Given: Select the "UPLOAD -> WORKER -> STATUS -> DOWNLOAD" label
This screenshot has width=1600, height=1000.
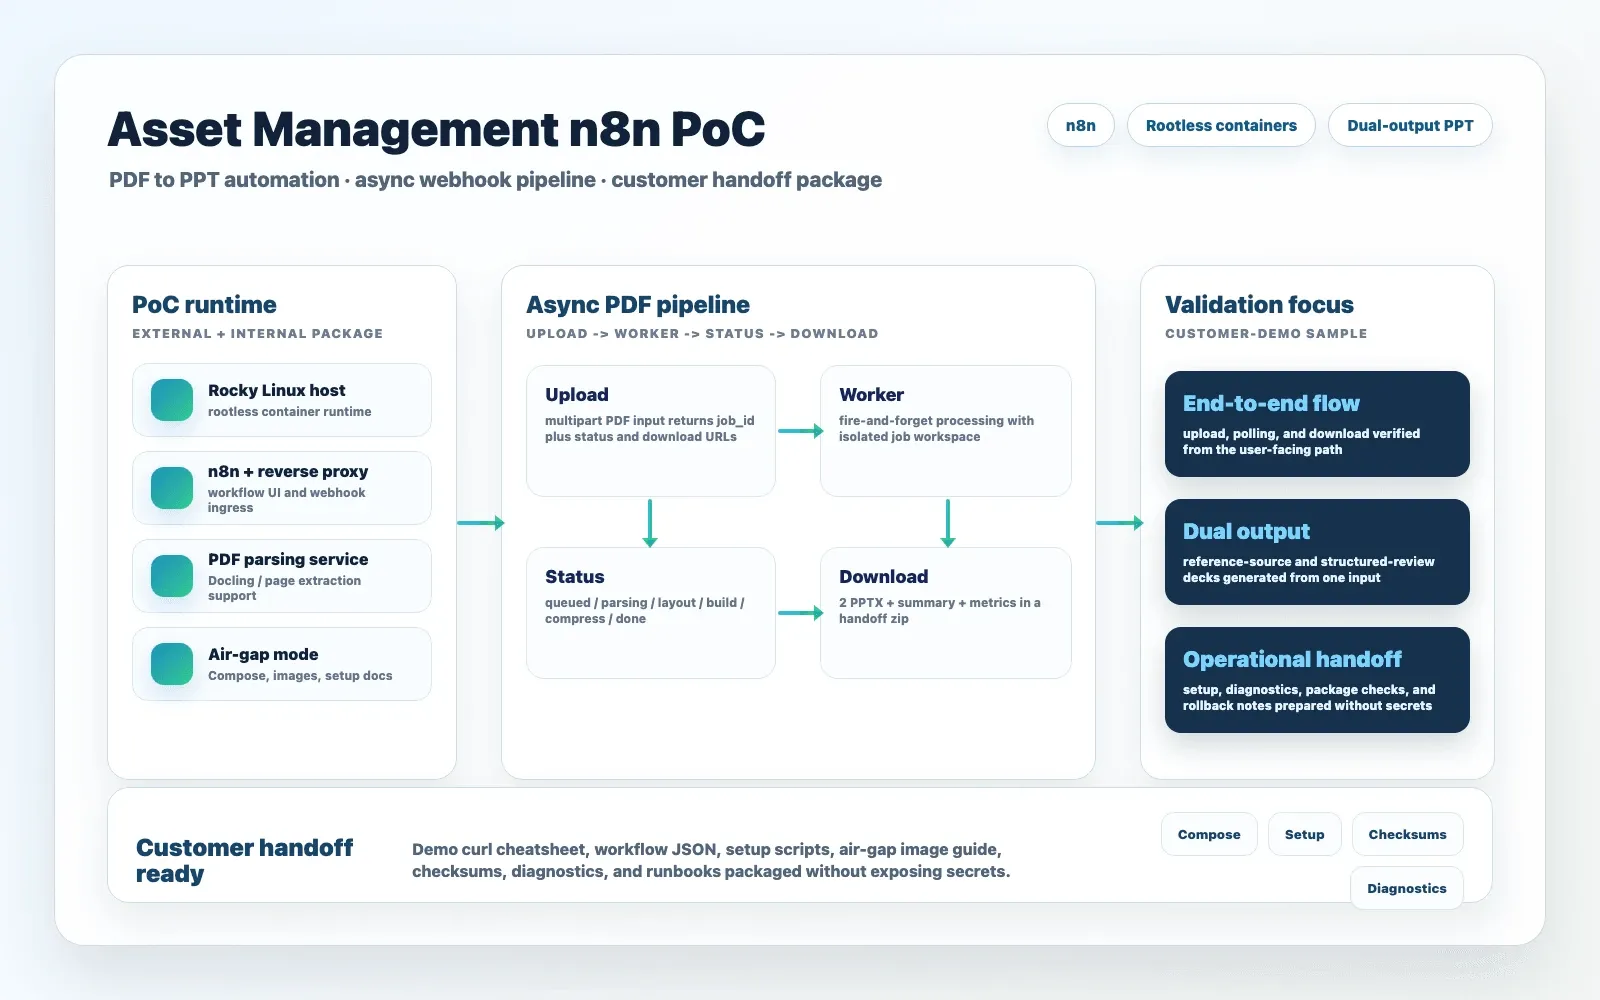Looking at the screenshot, I should [702, 334].
